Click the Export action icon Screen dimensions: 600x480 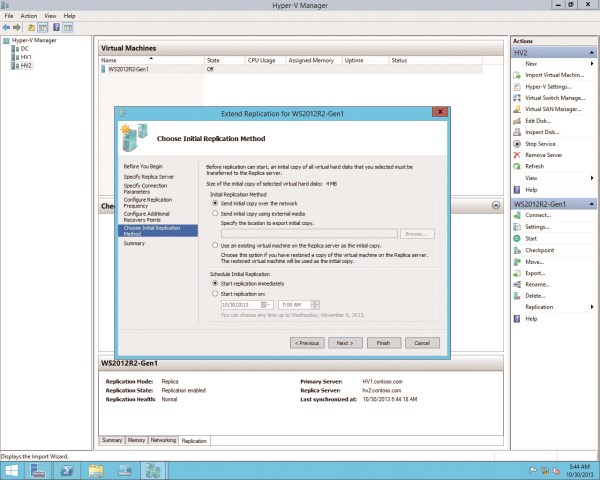coord(517,273)
